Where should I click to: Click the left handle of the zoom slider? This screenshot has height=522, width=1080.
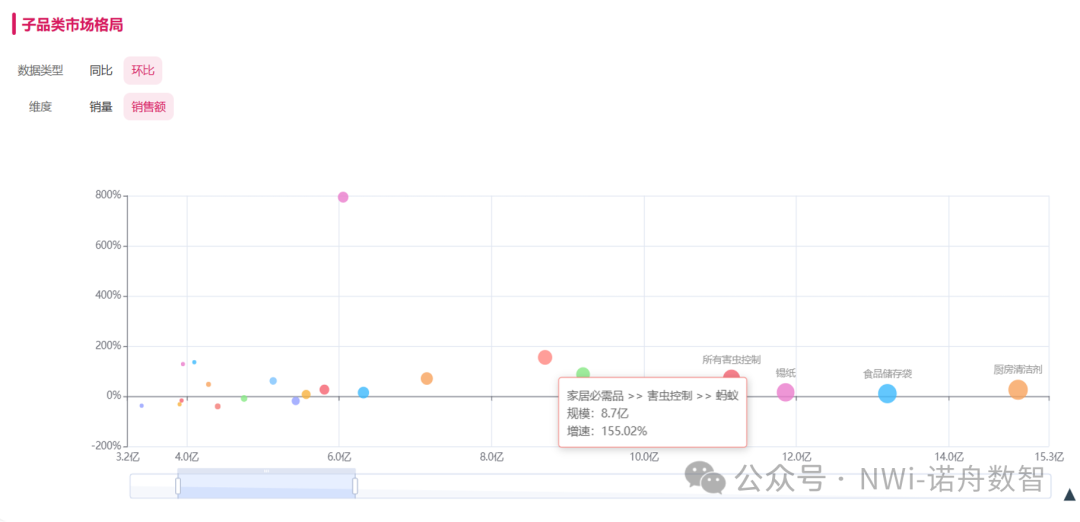tap(178, 486)
